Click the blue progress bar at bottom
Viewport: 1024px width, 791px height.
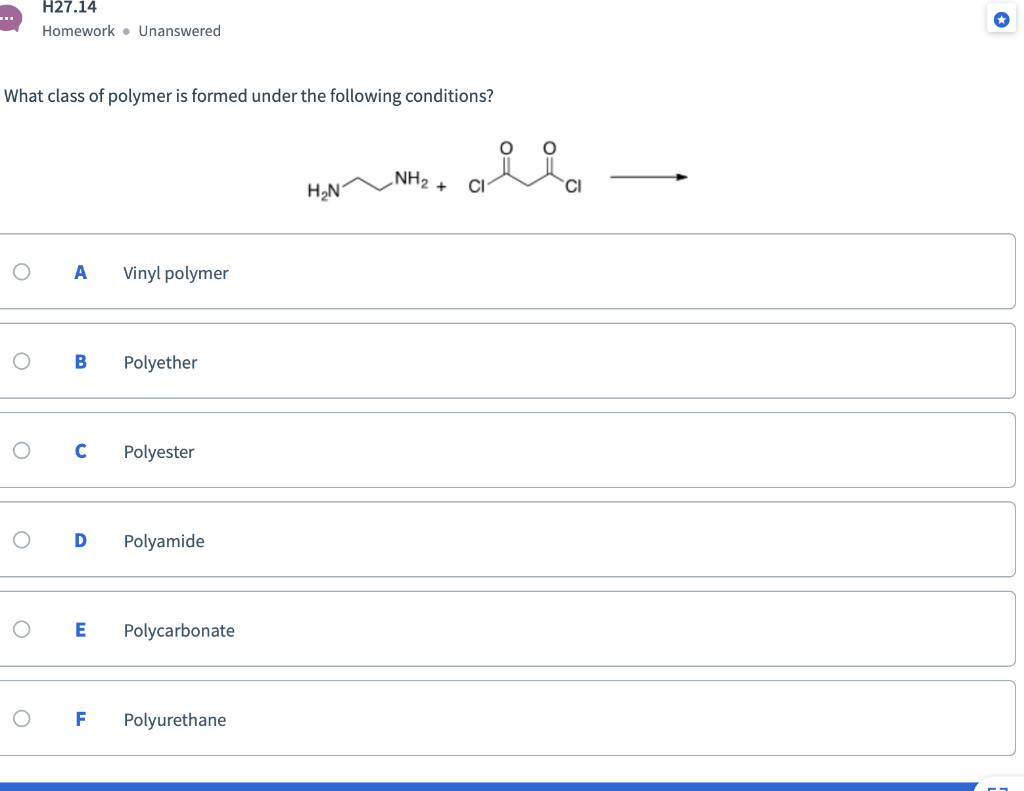pos(500,783)
